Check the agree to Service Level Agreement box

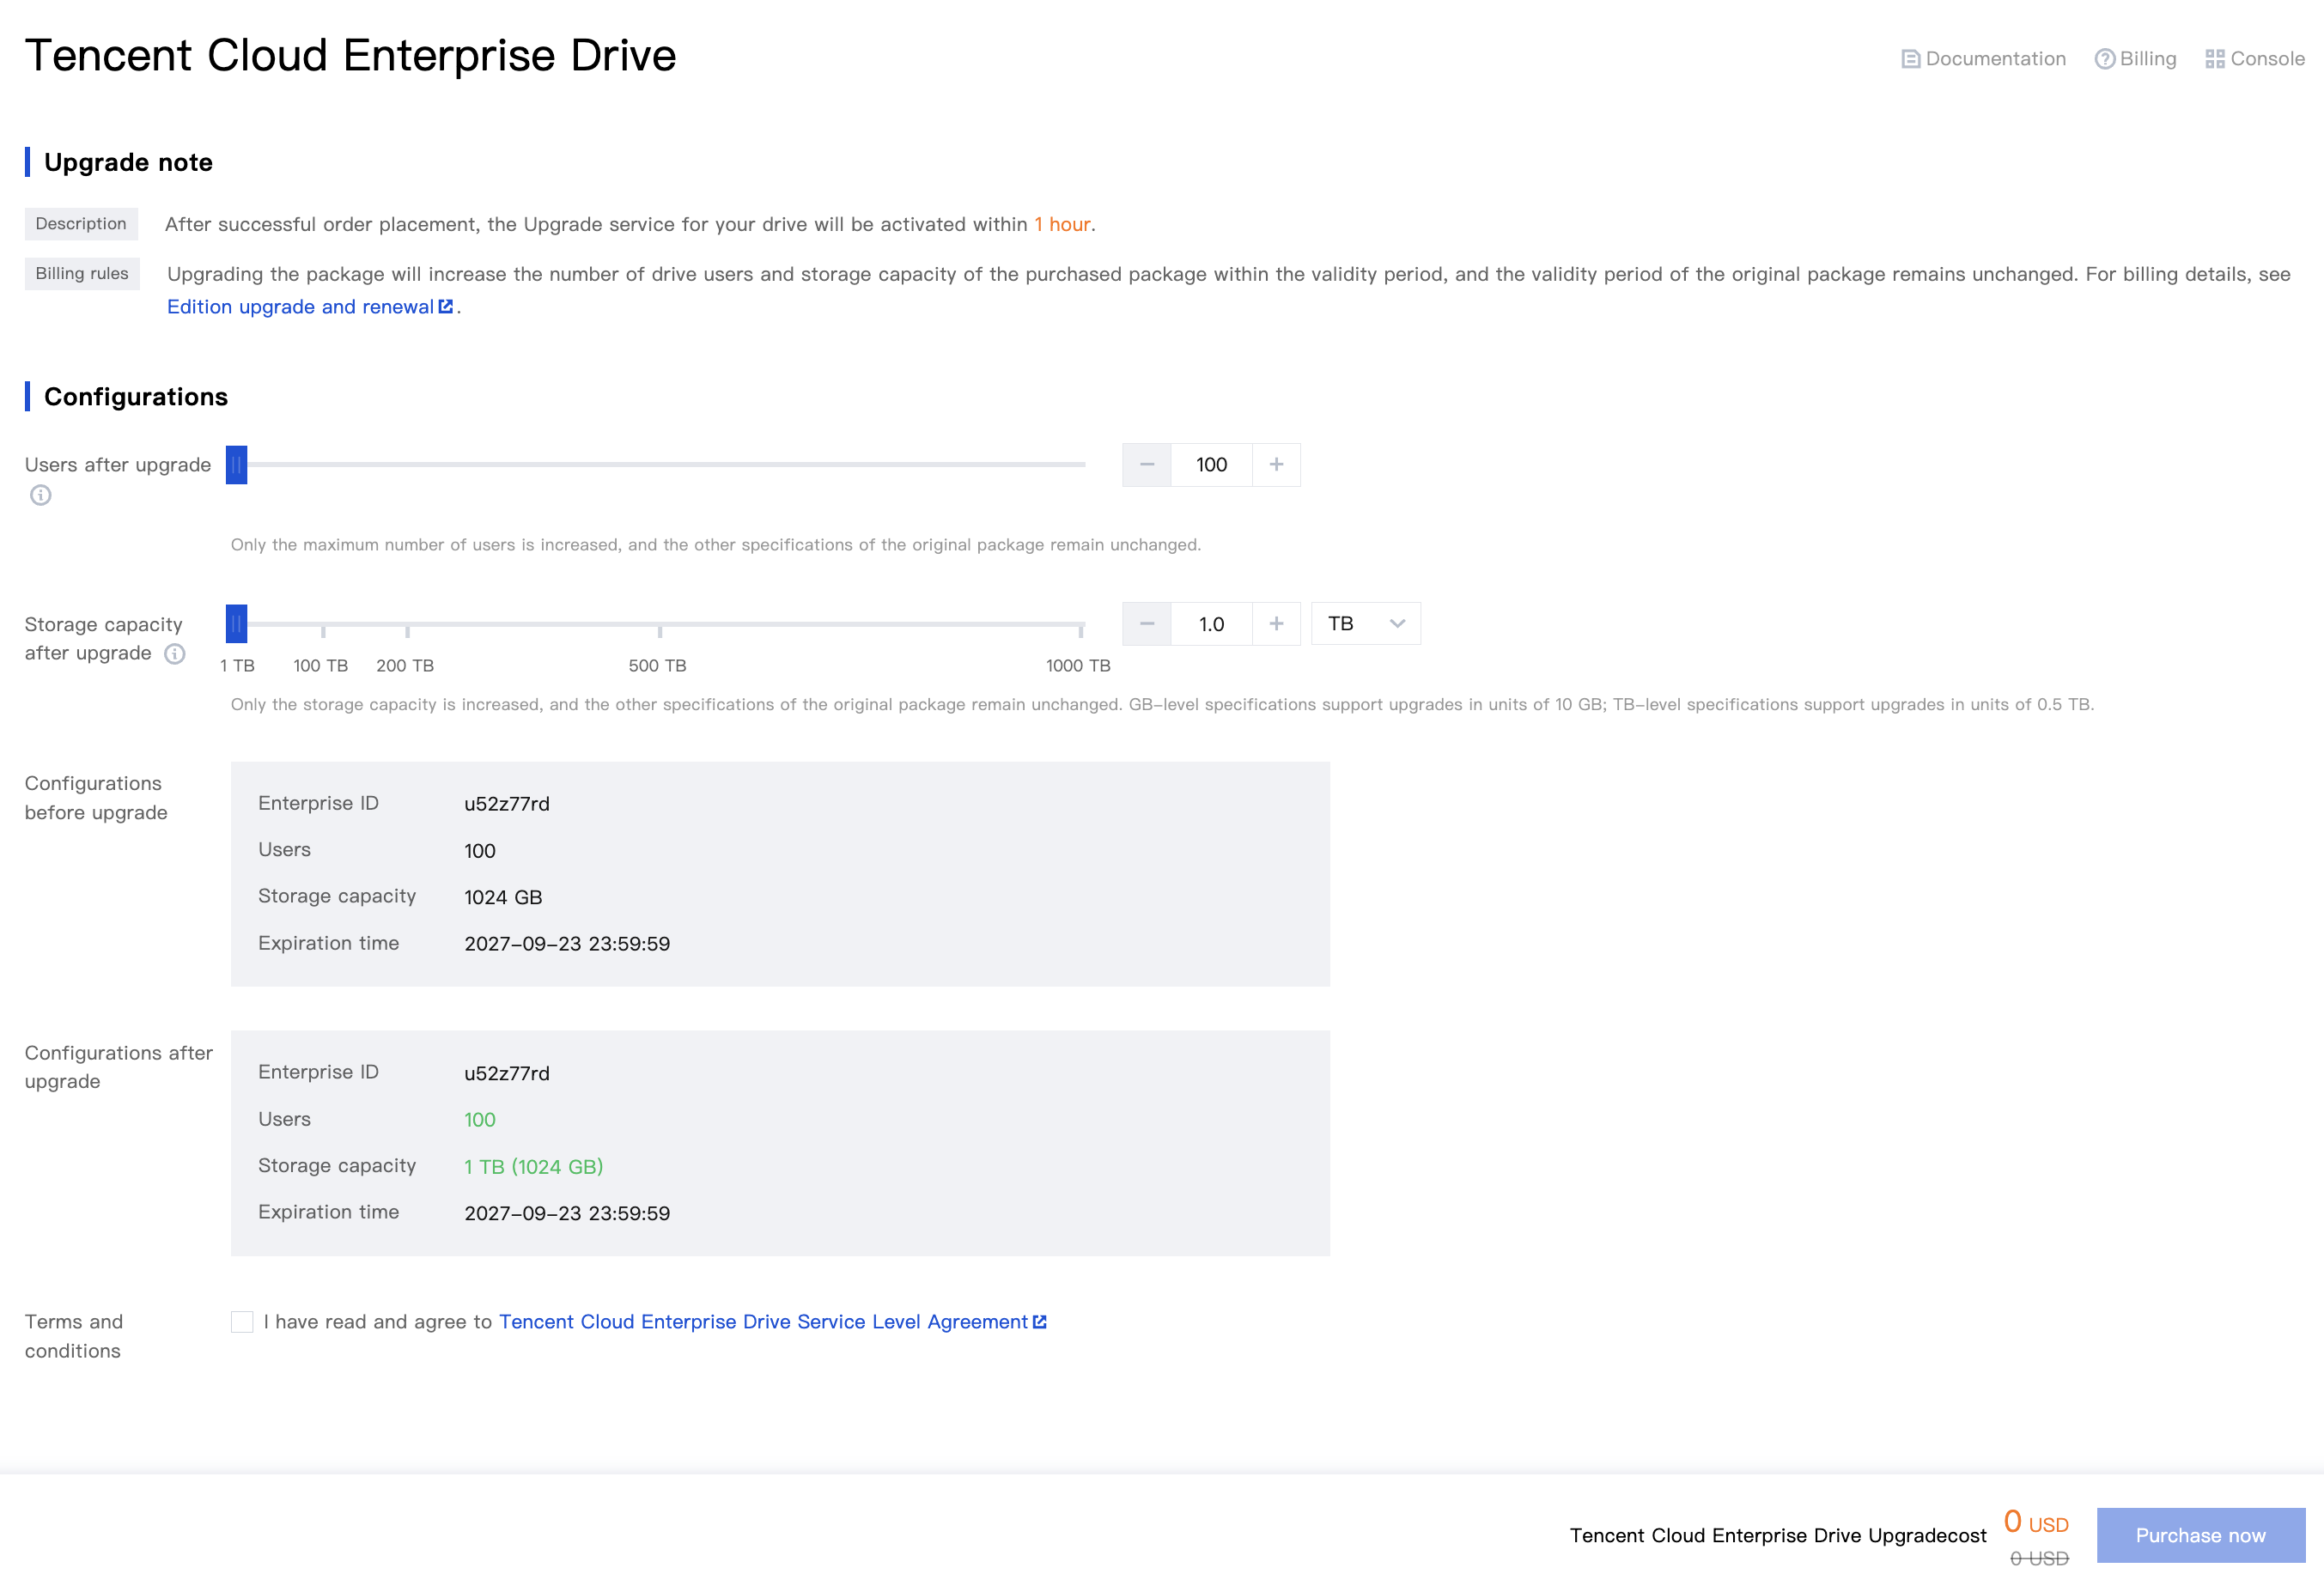(x=242, y=1322)
